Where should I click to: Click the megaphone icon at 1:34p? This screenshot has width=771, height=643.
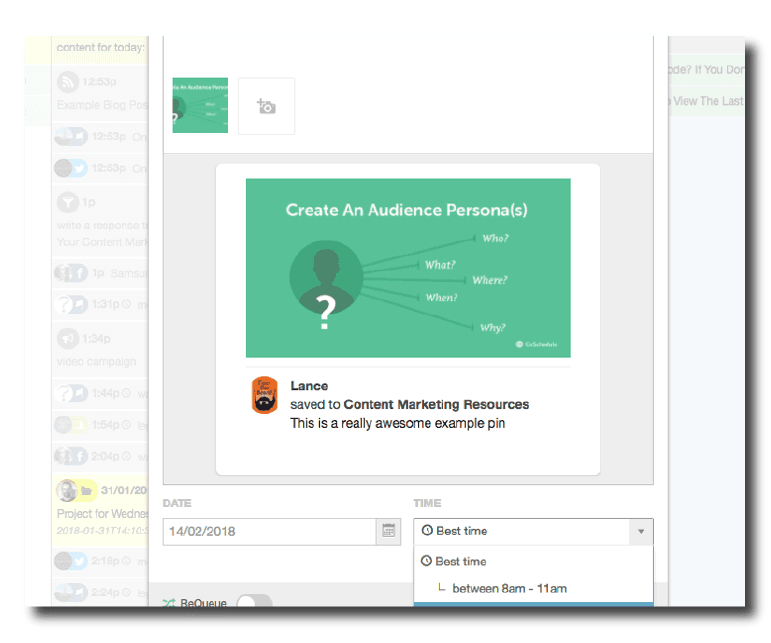[68, 338]
